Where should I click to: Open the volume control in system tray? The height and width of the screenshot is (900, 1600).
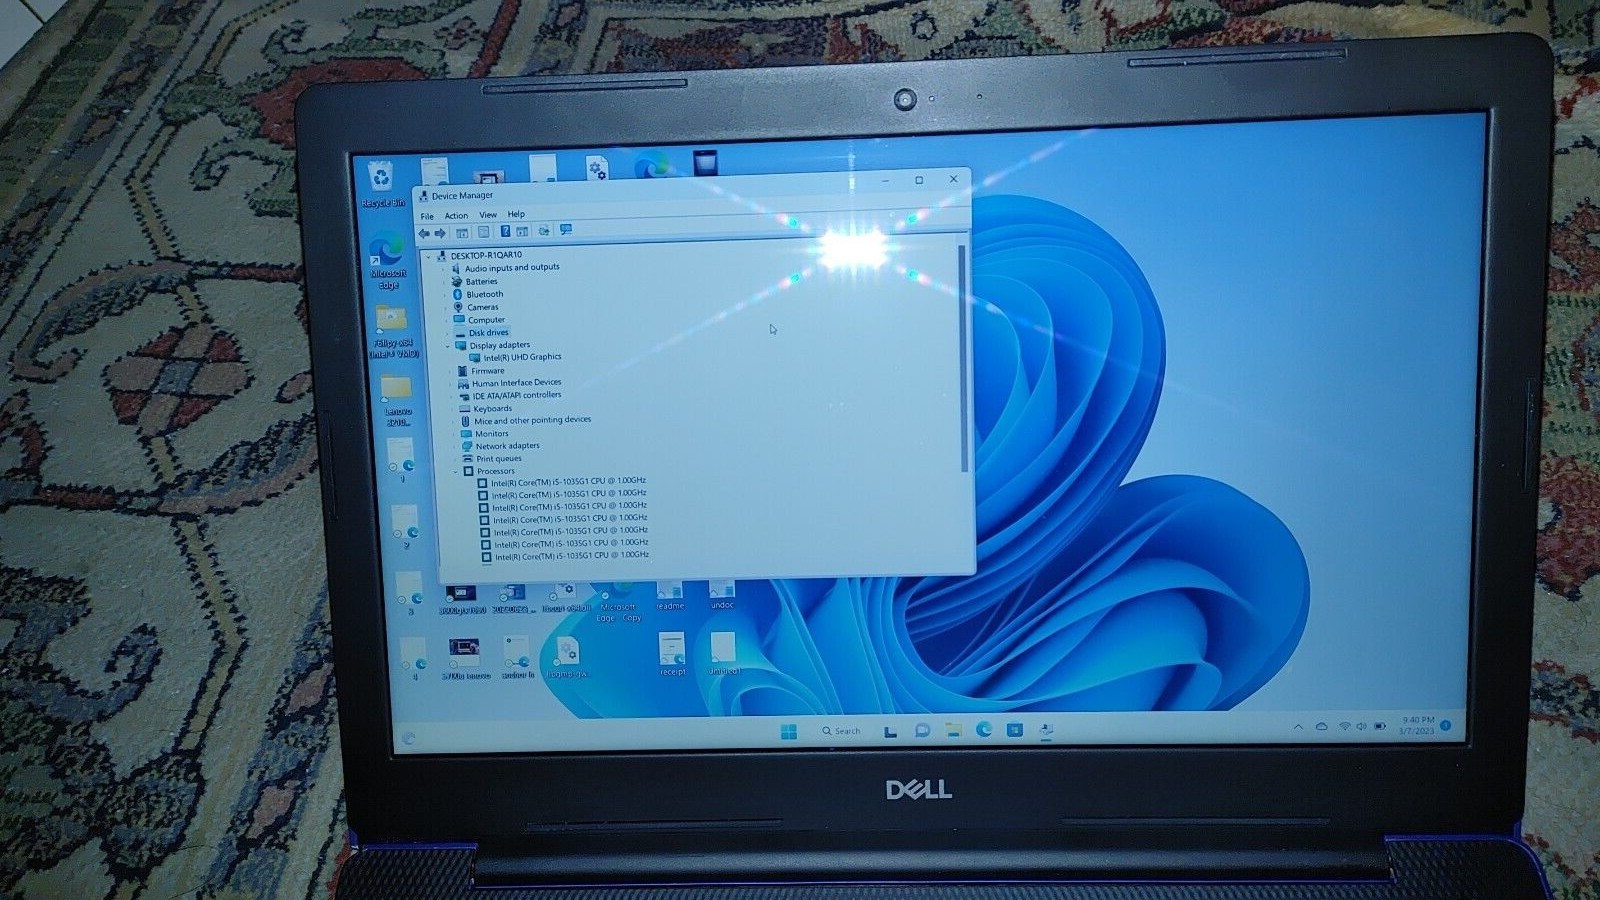[x=1361, y=726]
